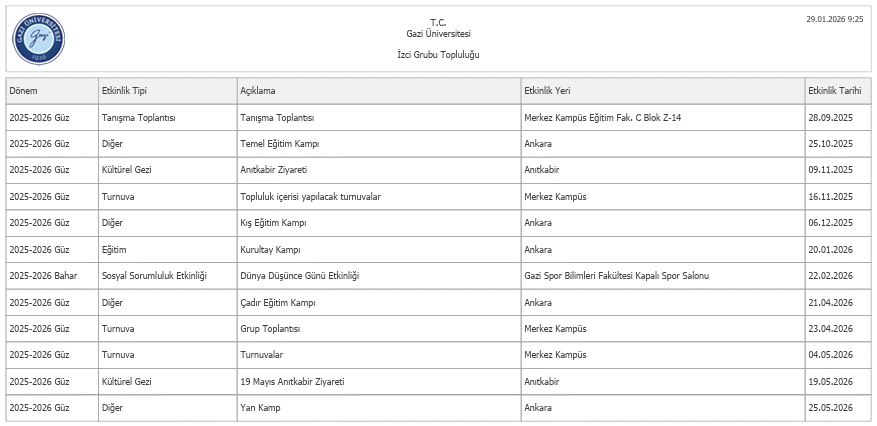Click the Sosyal Sorumluluk Etkinliği cell
The height and width of the screenshot is (426, 877).
(154, 275)
